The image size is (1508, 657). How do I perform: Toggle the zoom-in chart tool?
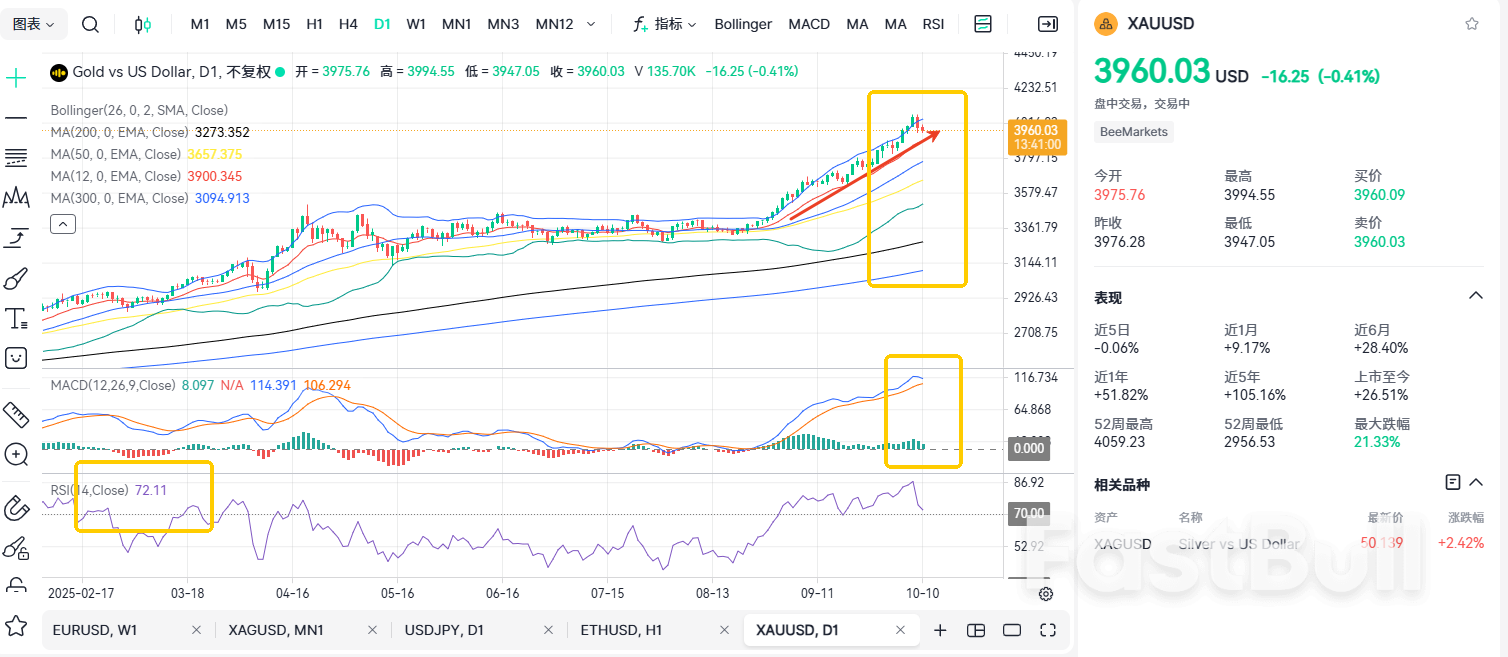pos(15,455)
